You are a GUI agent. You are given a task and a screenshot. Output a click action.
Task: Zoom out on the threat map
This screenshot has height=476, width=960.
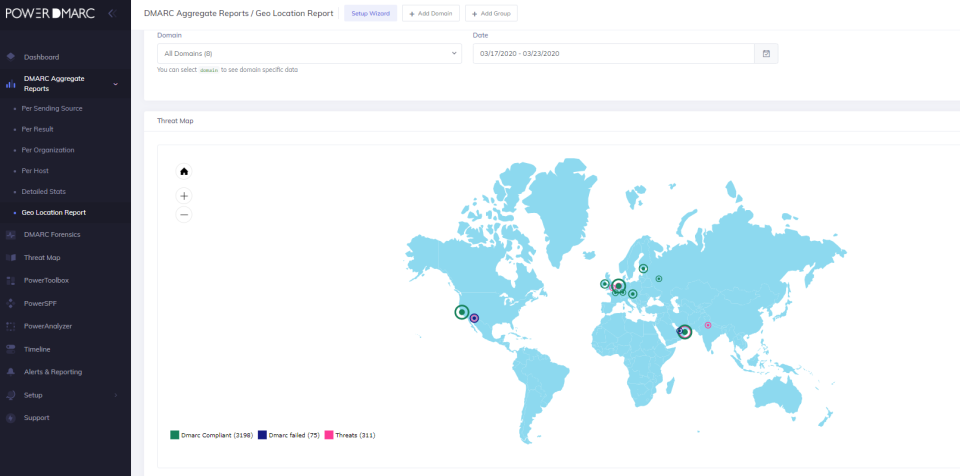coord(184,214)
